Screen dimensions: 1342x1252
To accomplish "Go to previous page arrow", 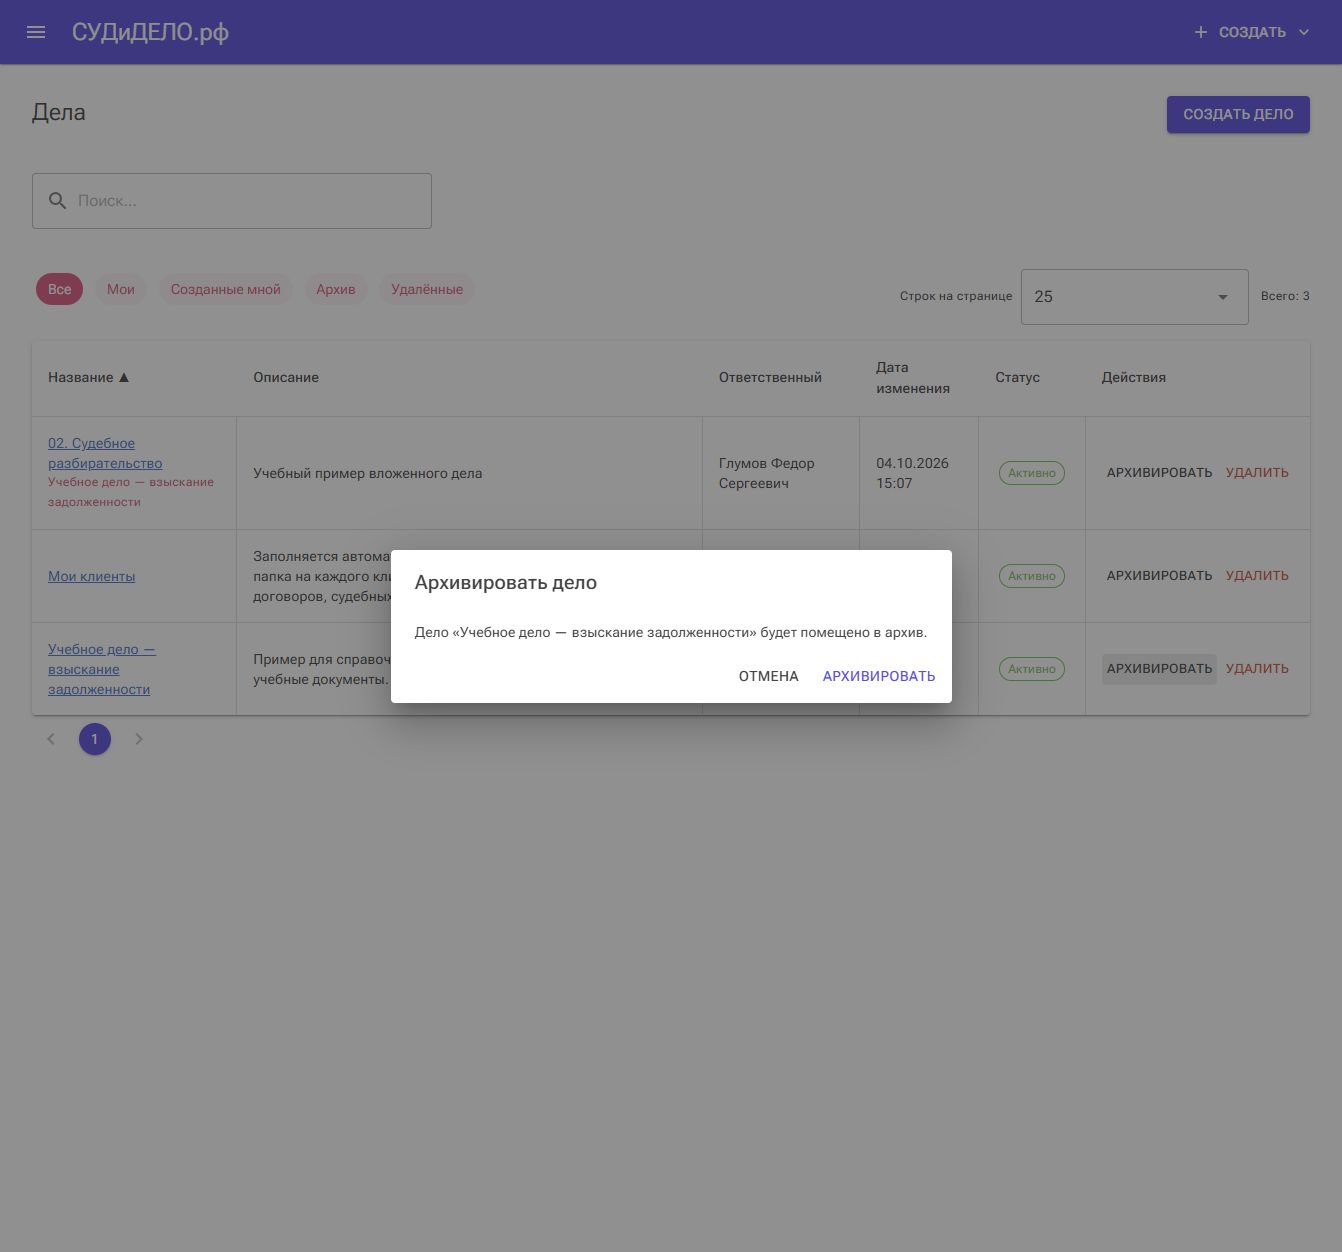I will tap(51, 739).
